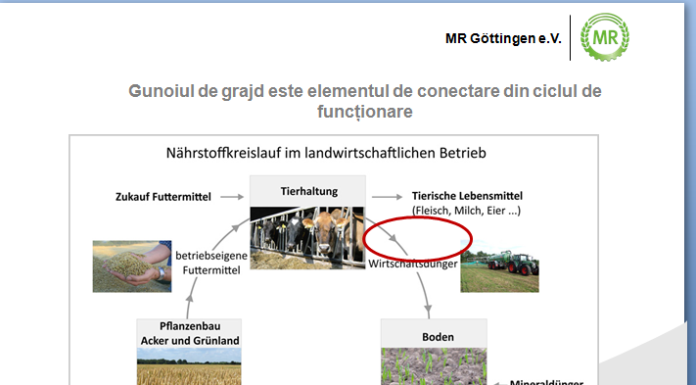This screenshot has height=385, width=696.
Task: Select the betriebseigene Futtermittel text
Action: (211, 263)
